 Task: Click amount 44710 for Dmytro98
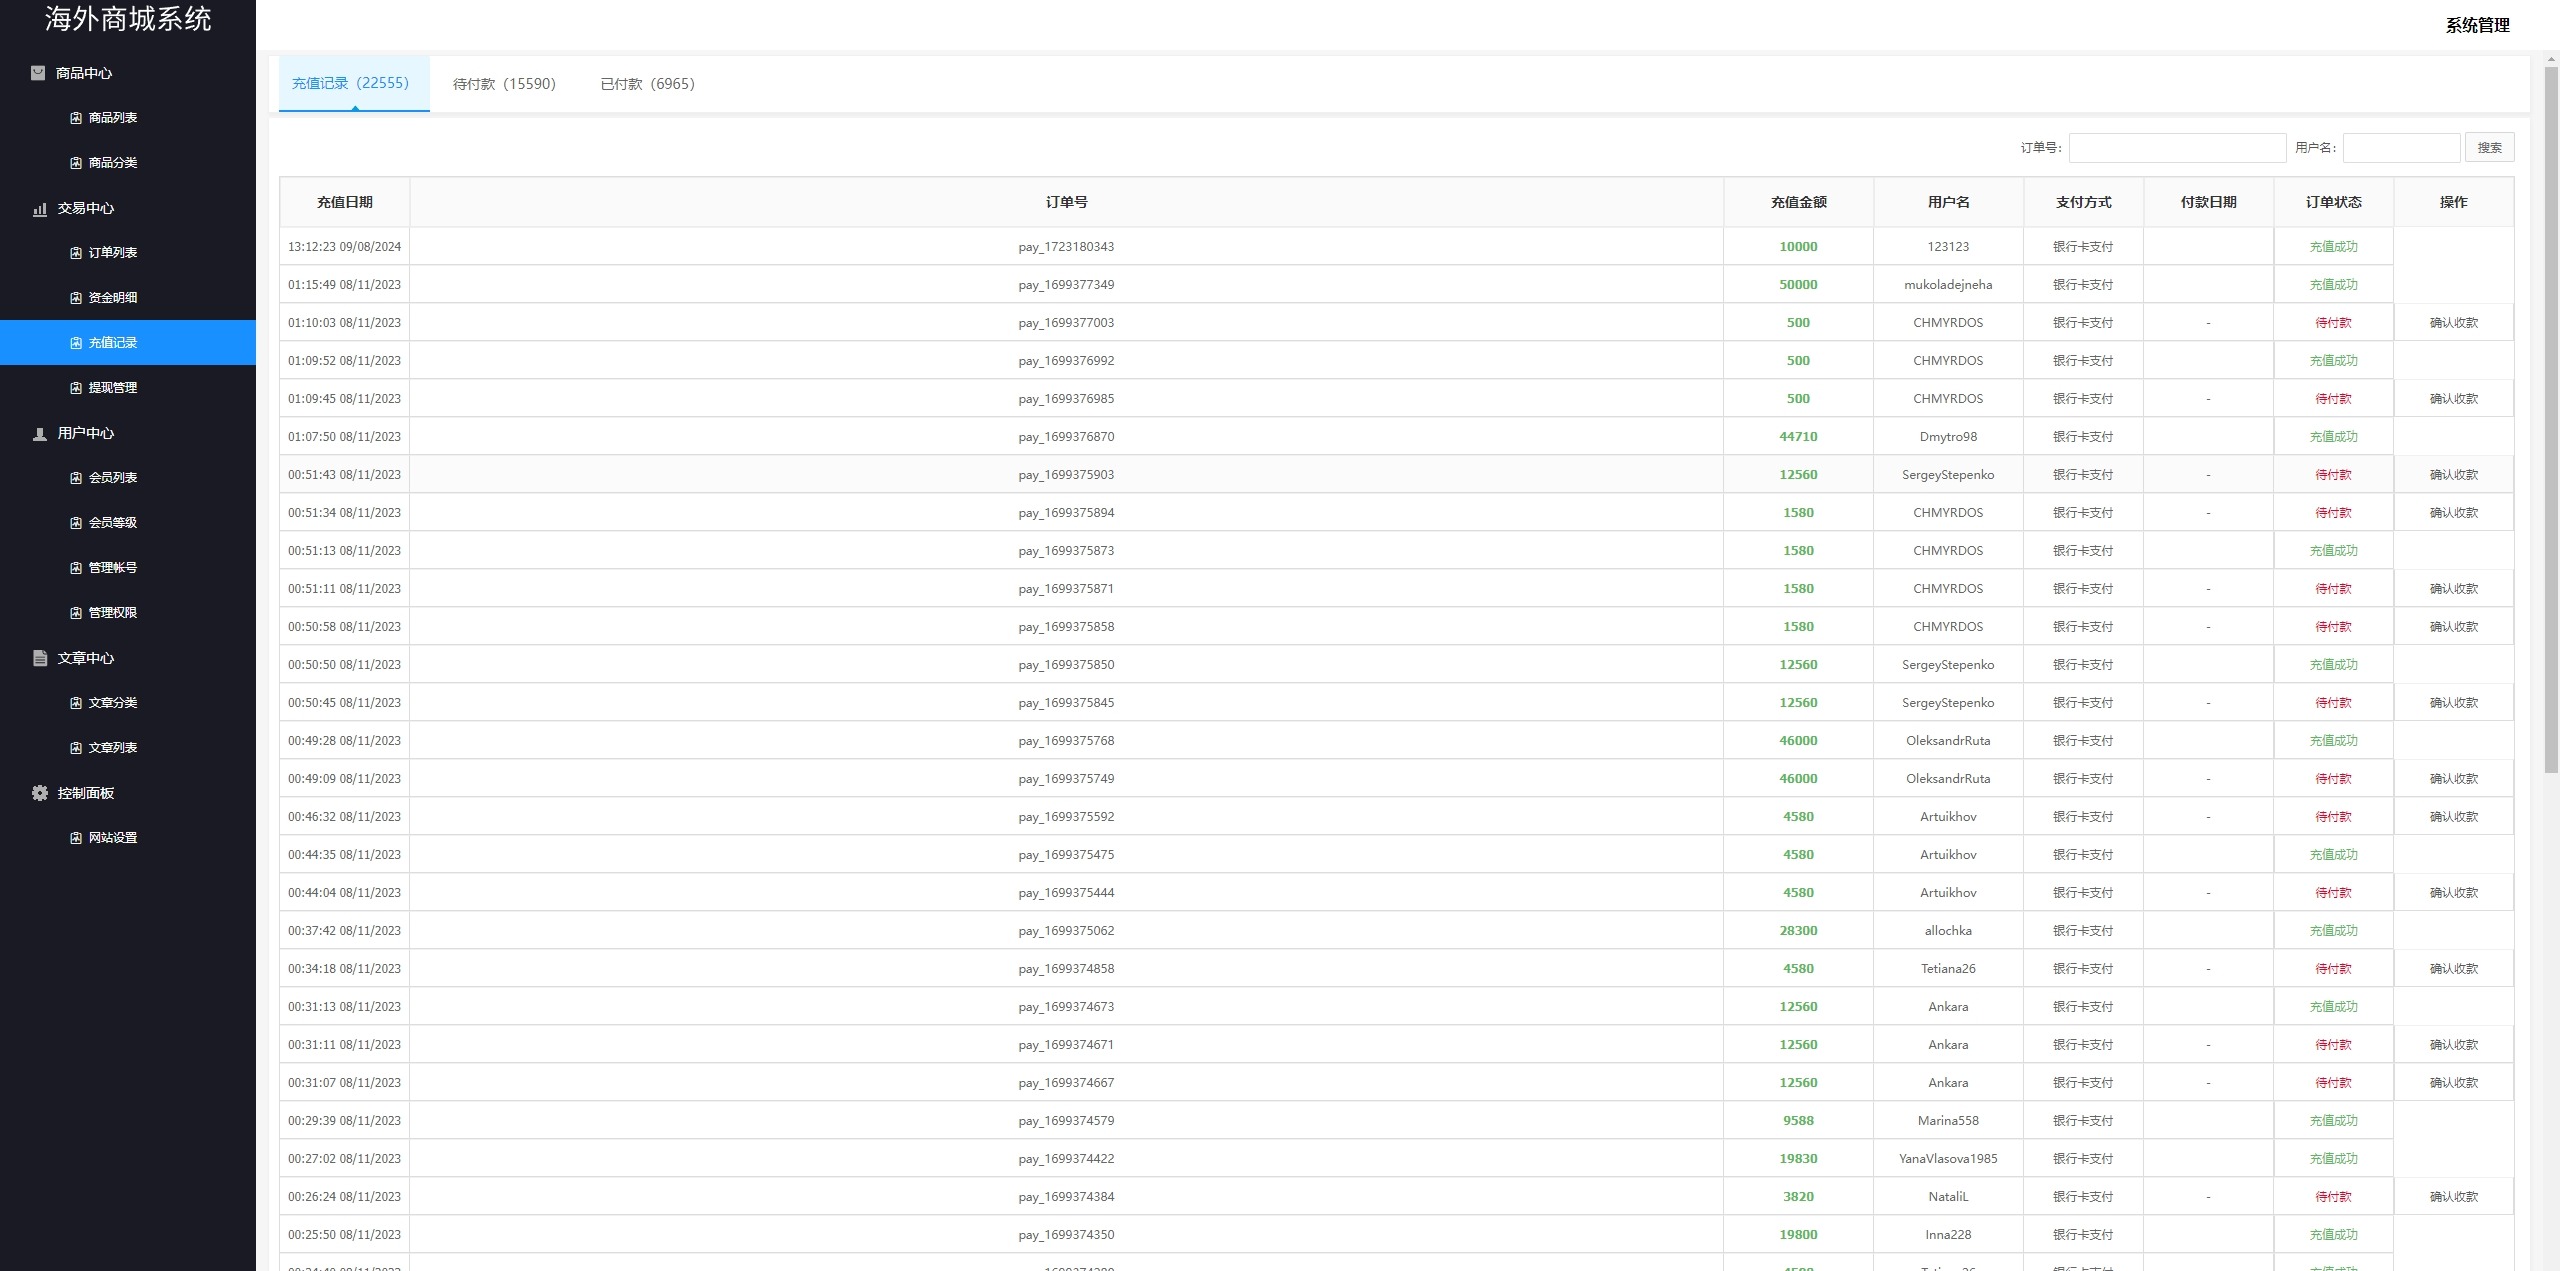(1798, 437)
